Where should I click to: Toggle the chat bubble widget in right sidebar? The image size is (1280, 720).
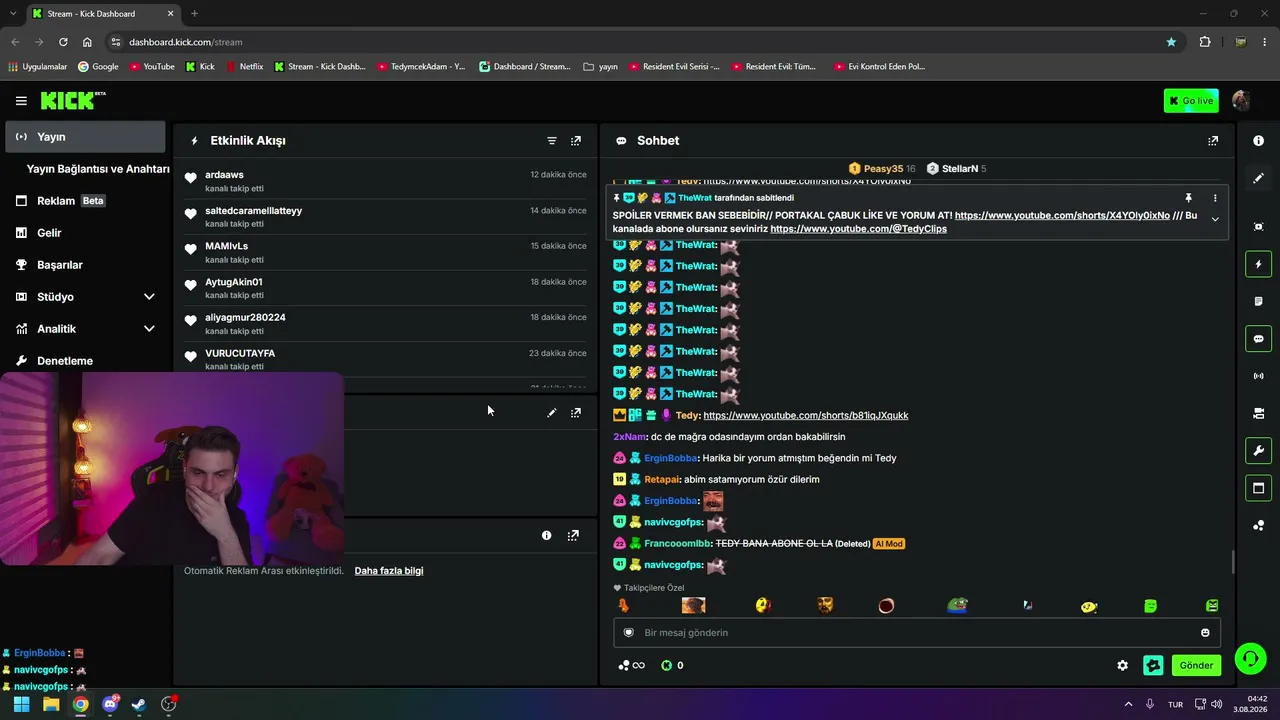click(x=1258, y=339)
